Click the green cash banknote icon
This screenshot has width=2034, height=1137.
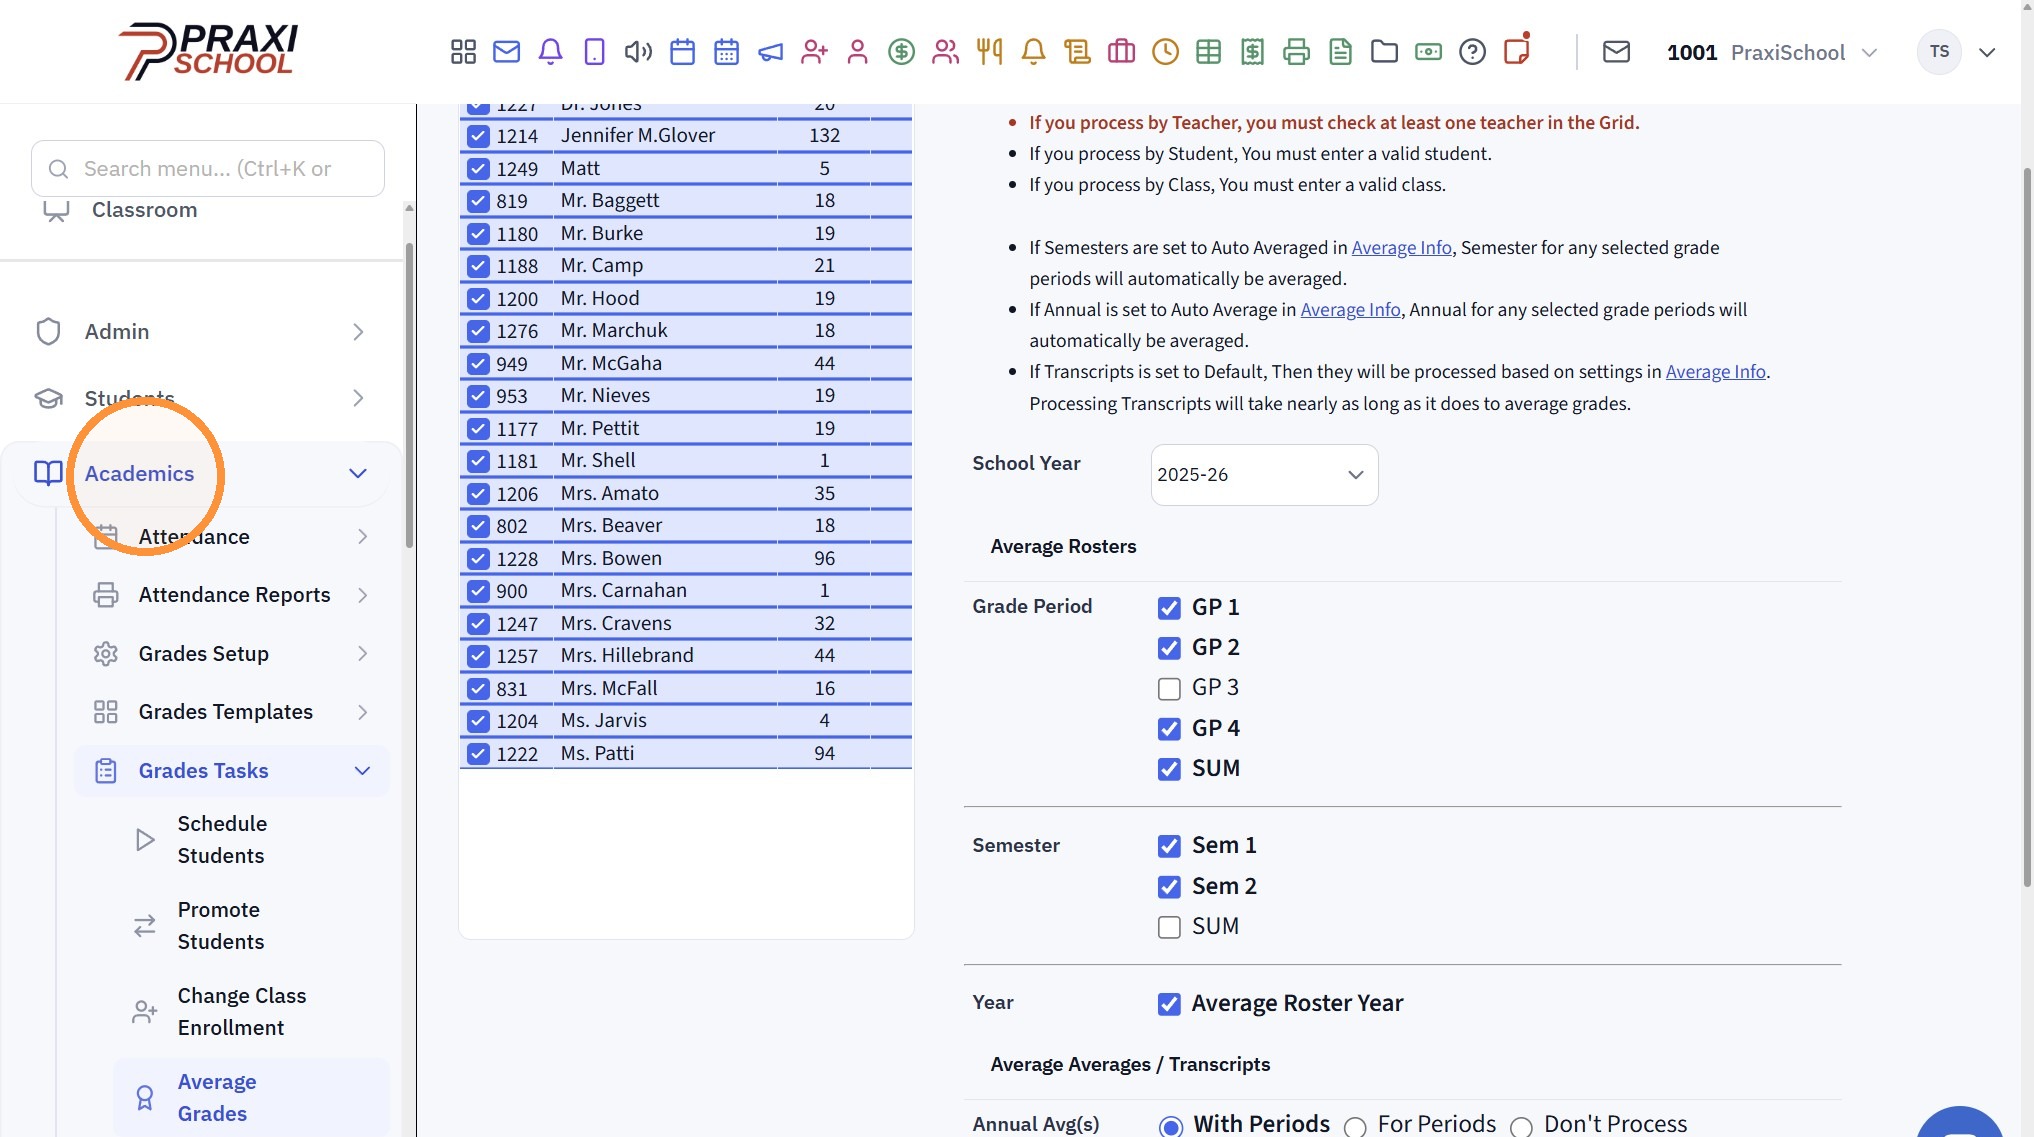[1429, 52]
